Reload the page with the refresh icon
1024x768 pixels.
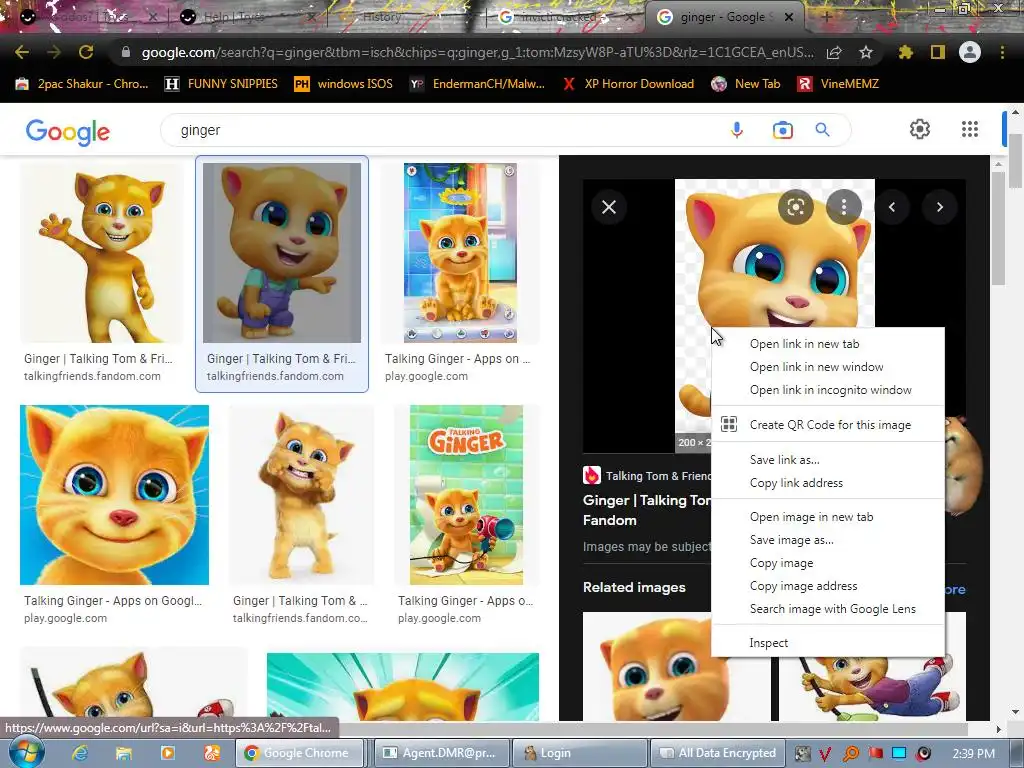(x=86, y=52)
